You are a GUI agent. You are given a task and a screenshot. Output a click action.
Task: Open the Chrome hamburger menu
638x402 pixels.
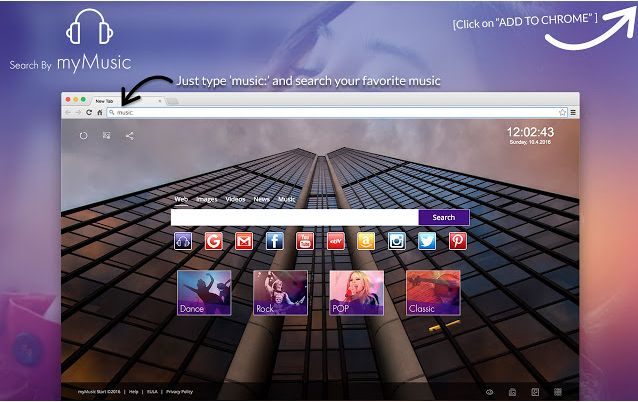pyautogui.click(x=573, y=112)
